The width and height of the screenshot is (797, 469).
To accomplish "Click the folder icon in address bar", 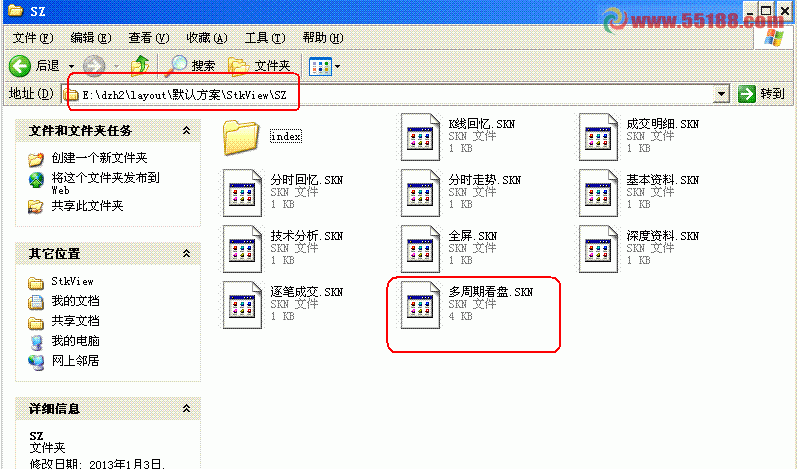I will click(72, 95).
